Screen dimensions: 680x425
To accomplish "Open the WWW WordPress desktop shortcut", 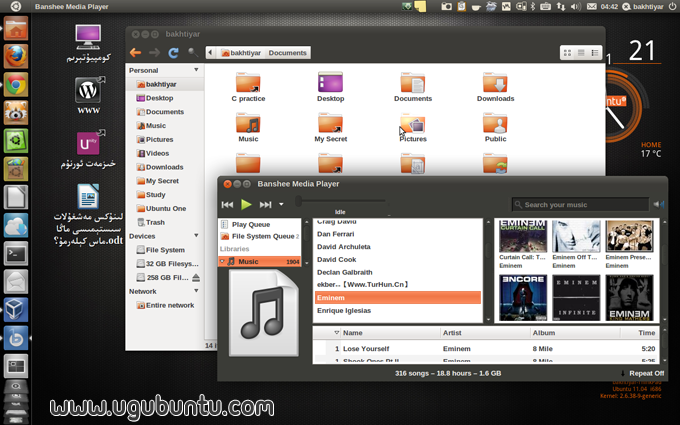I will 88,96.
